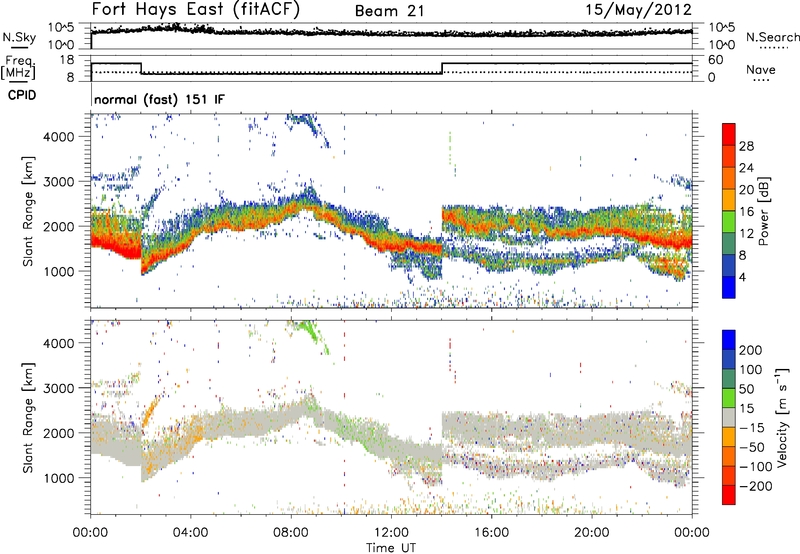Click the frequency step-up line at 14:00
Image resolution: width=800 pixels, height=554 pixels.
(442, 68)
